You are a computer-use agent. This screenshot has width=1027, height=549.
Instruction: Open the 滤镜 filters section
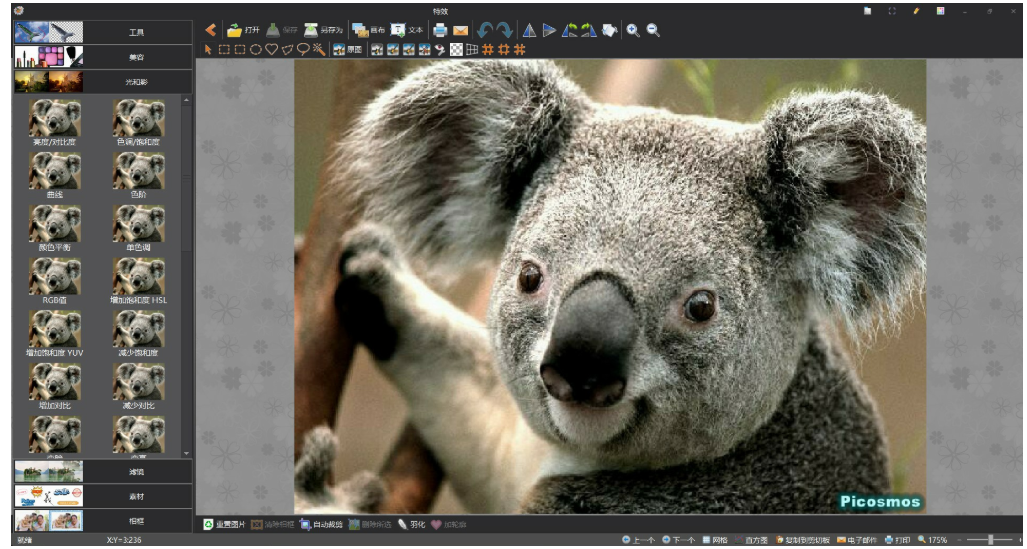[x=136, y=470]
